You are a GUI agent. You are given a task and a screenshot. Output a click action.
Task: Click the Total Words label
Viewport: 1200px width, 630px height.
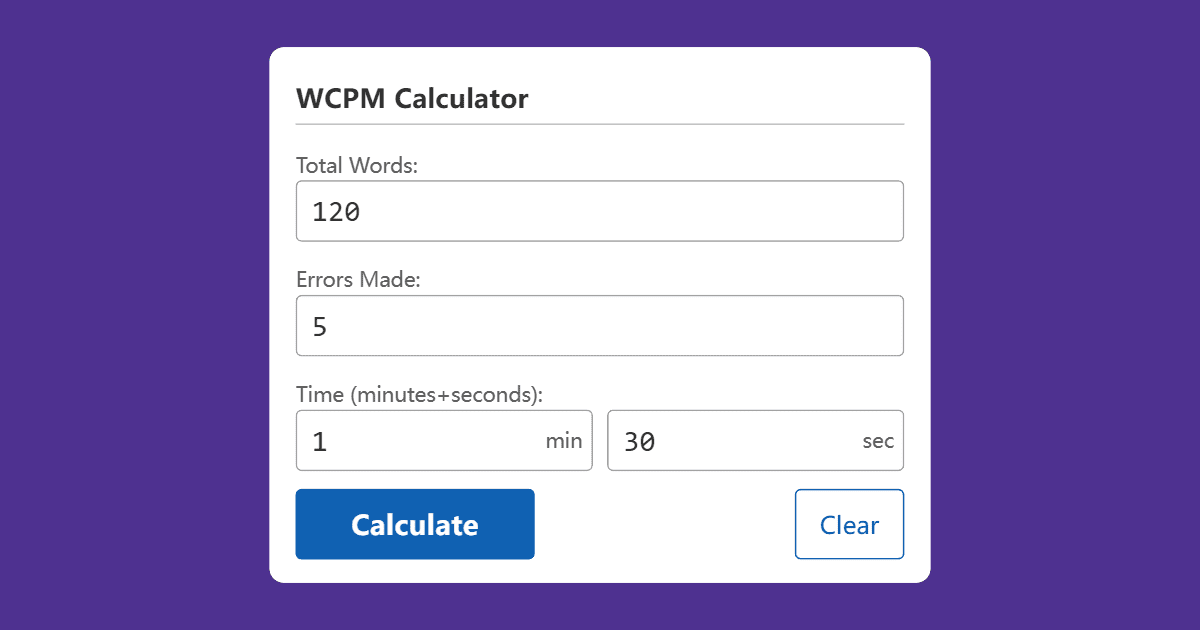pos(357,165)
